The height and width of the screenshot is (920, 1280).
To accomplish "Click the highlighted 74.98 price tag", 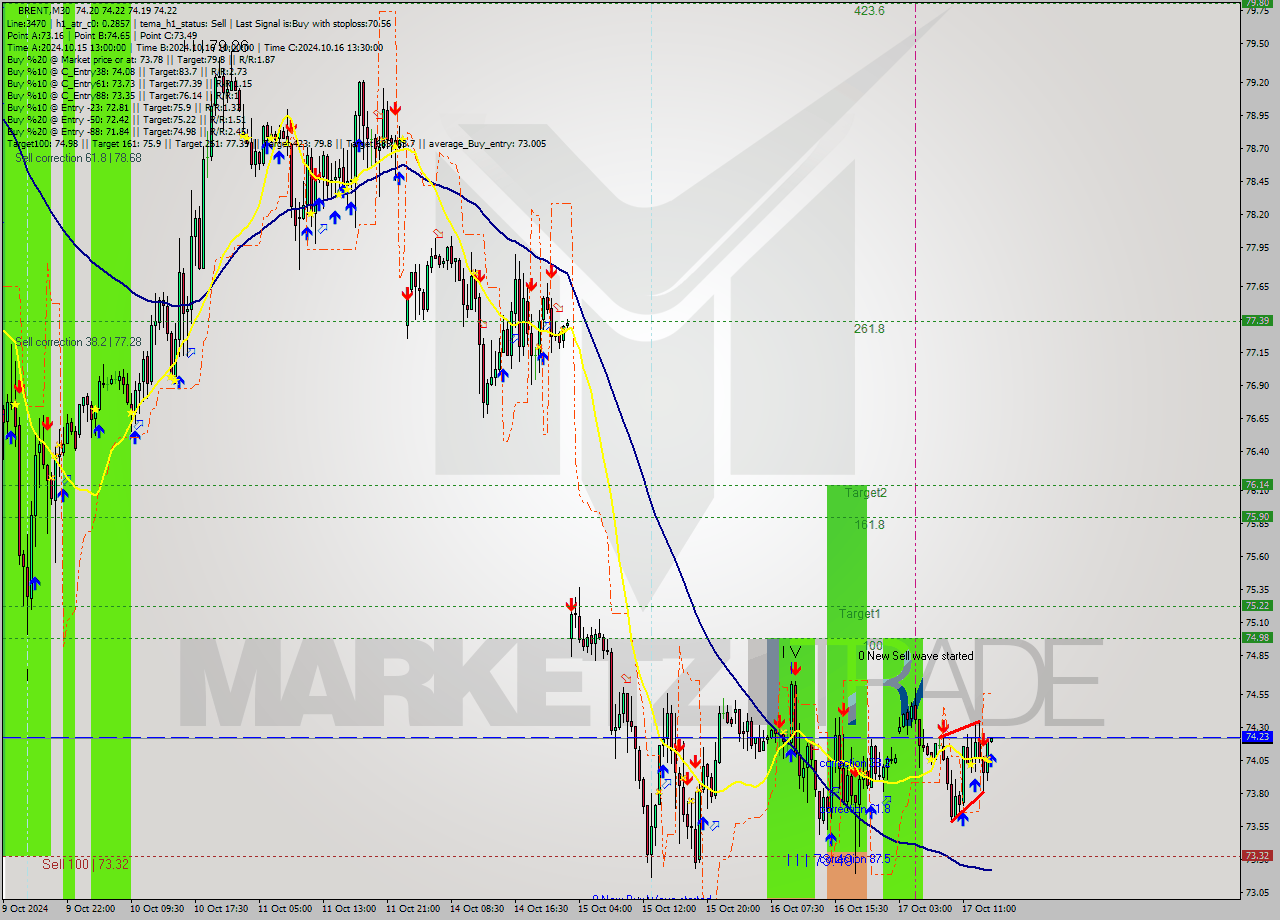I will point(1257,637).
